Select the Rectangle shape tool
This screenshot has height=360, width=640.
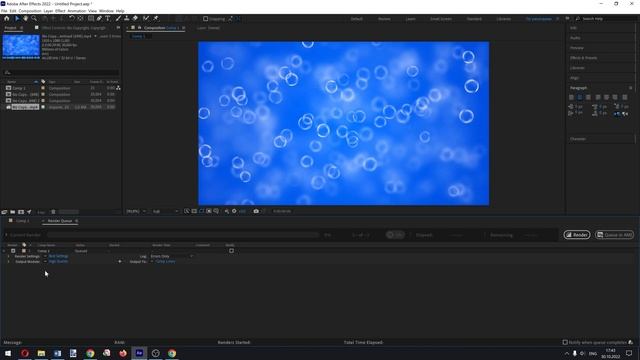tap(91, 18)
